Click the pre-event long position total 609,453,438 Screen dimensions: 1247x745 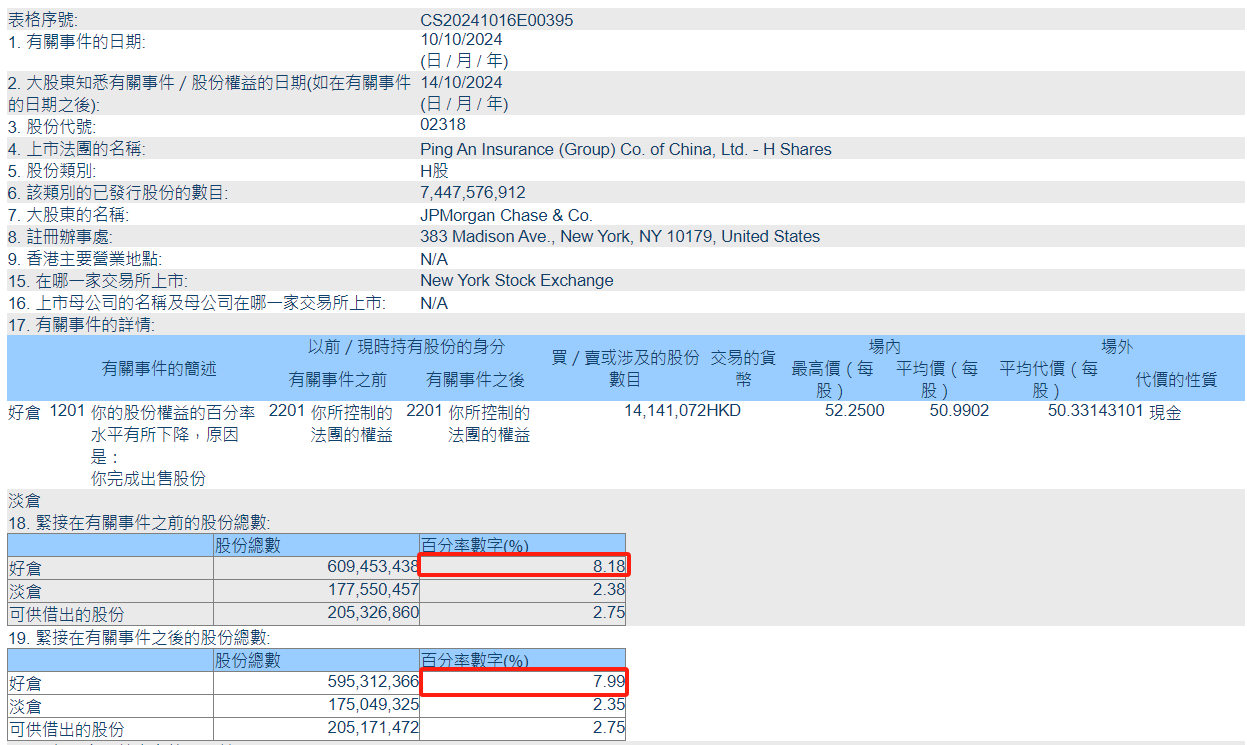click(373, 567)
